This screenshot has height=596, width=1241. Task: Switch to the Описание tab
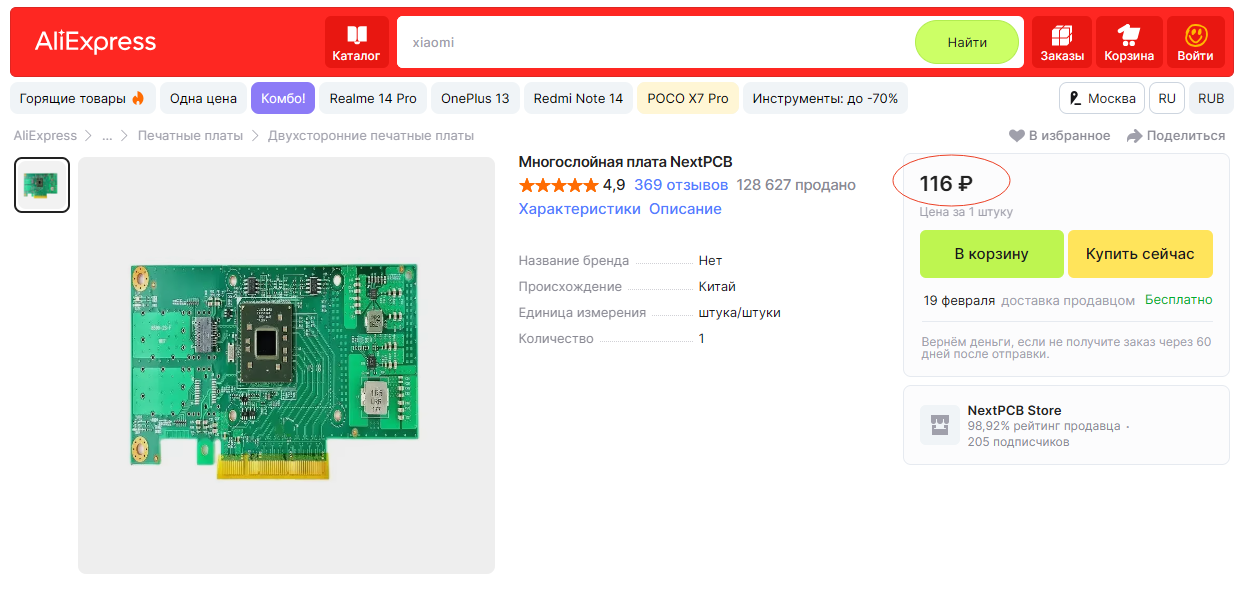[685, 209]
